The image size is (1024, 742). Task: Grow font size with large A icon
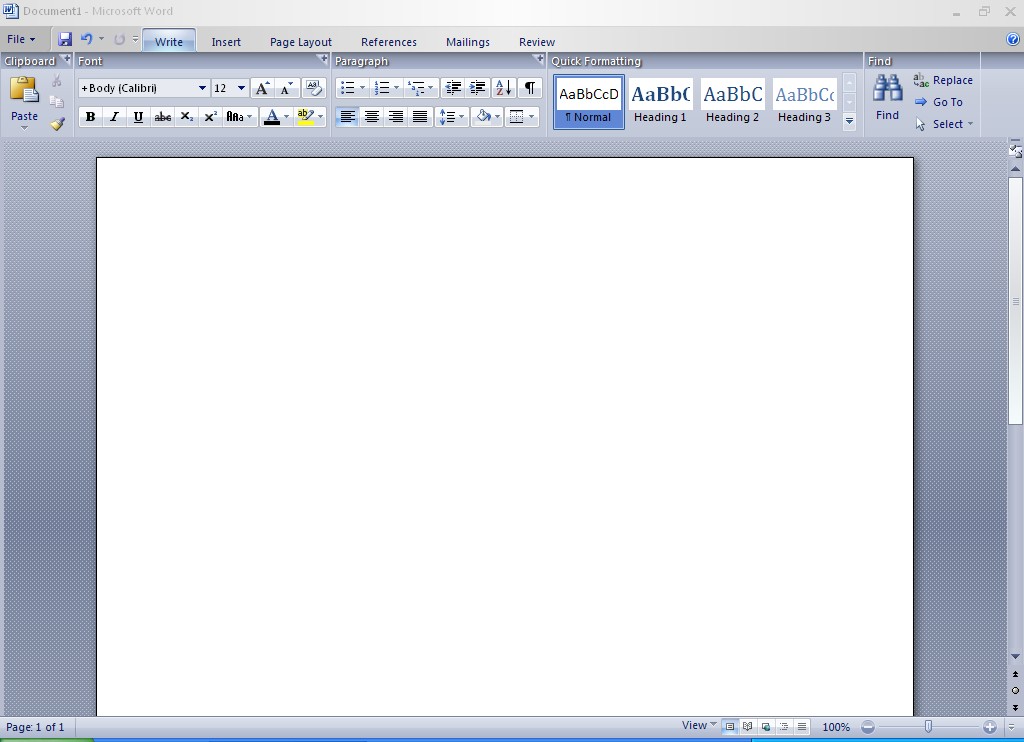pyautogui.click(x=263, y=88)
